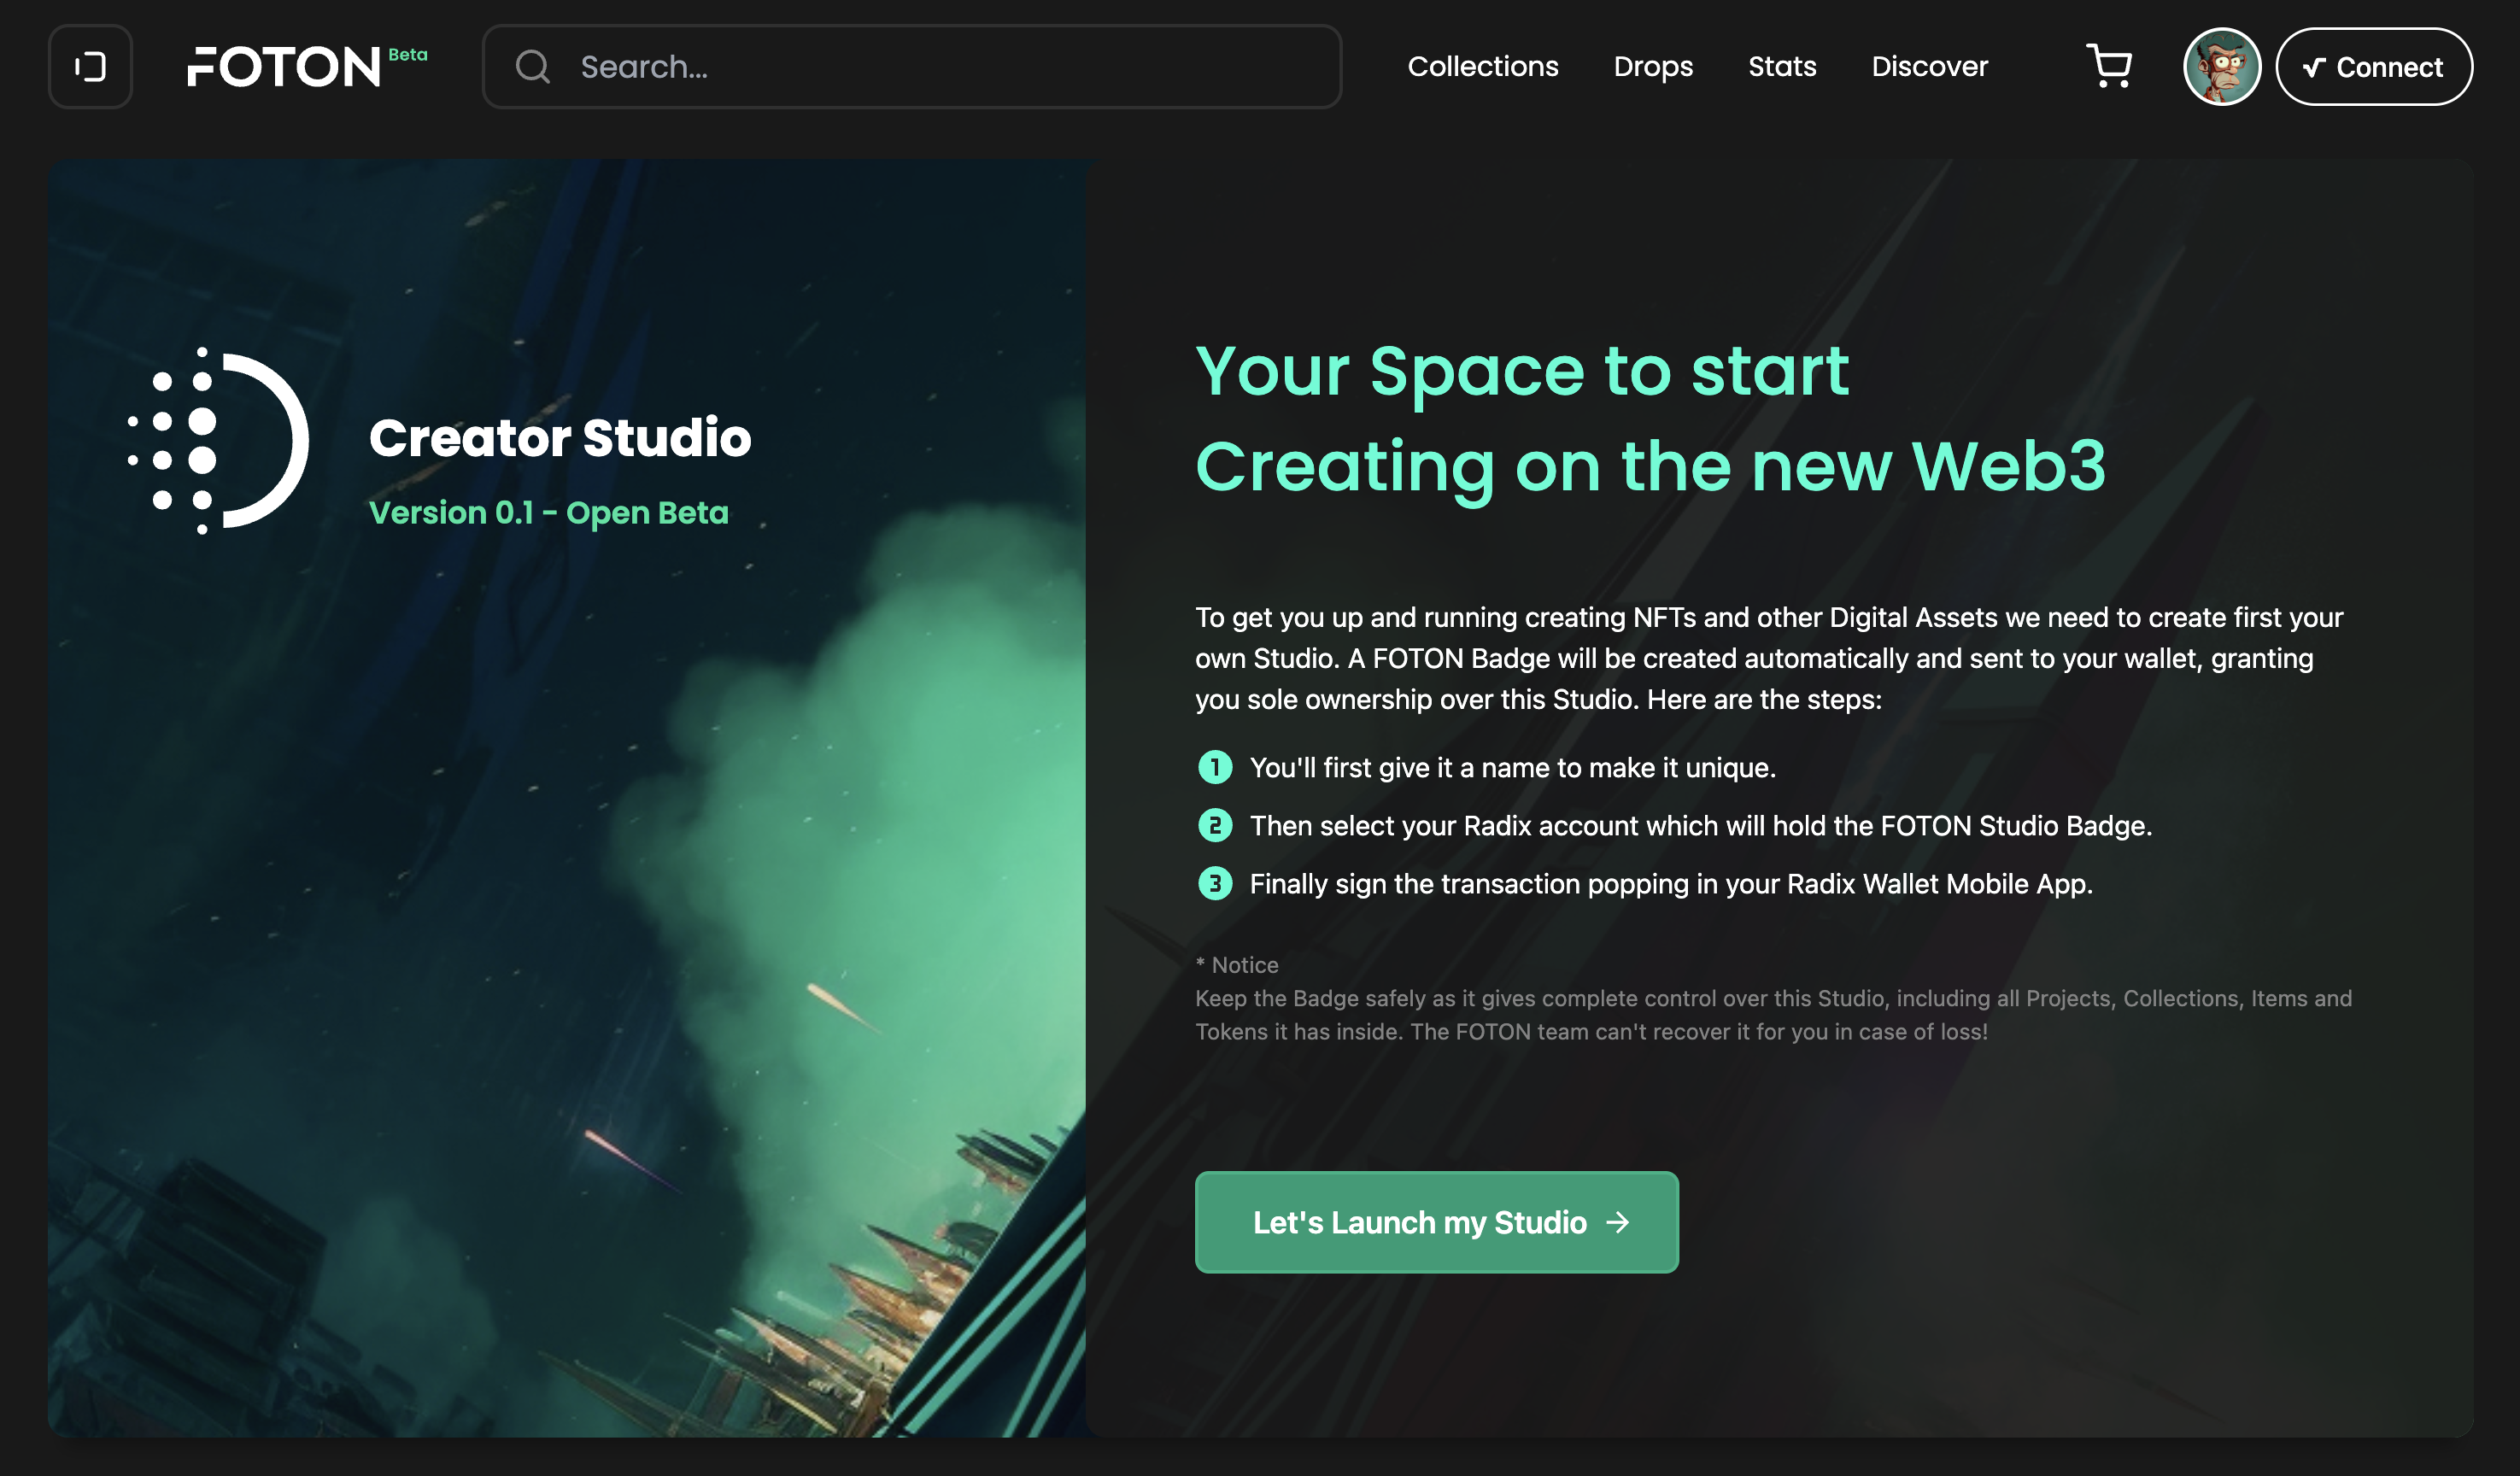
Task: Click the checkmark icon in Connect button
Action: pos(2313,67)
